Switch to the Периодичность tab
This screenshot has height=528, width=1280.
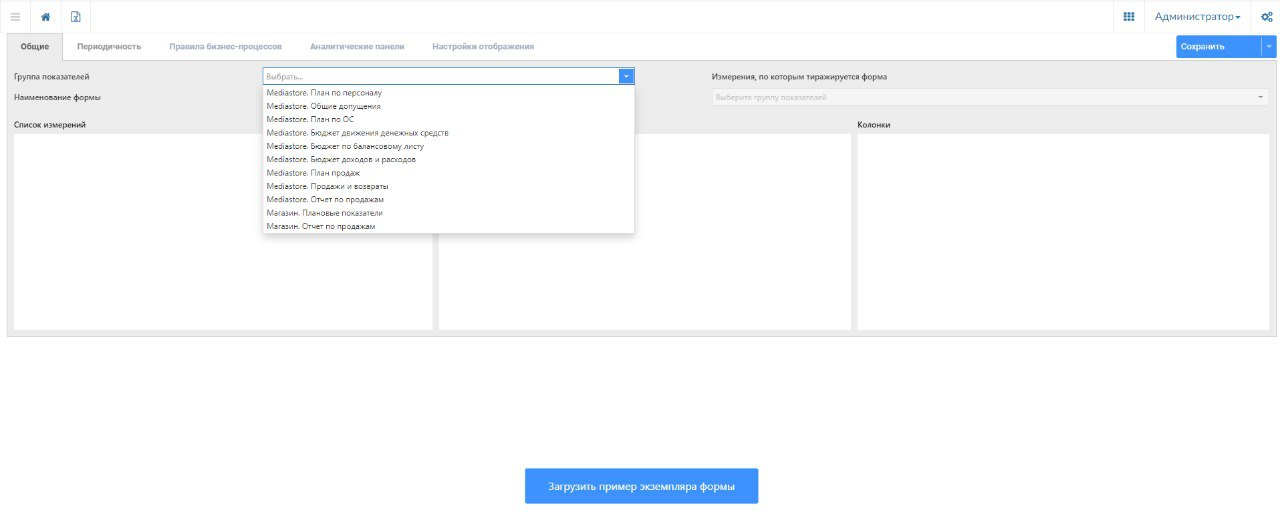coord(109,46)
